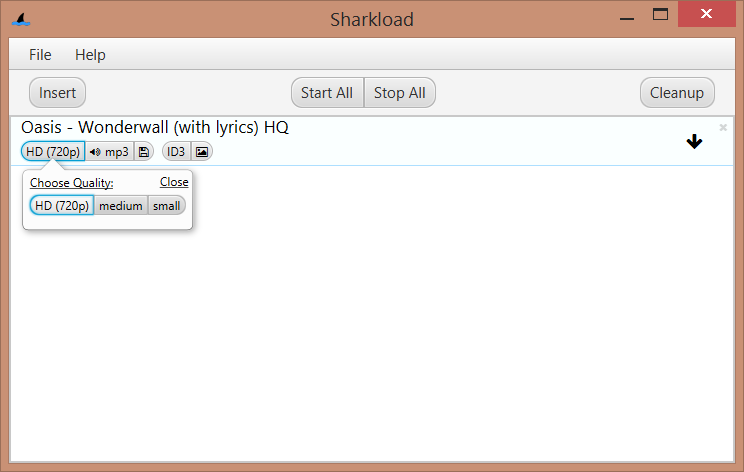
Task: Click the cover image picture icon
Action: [x=201, y=152]
